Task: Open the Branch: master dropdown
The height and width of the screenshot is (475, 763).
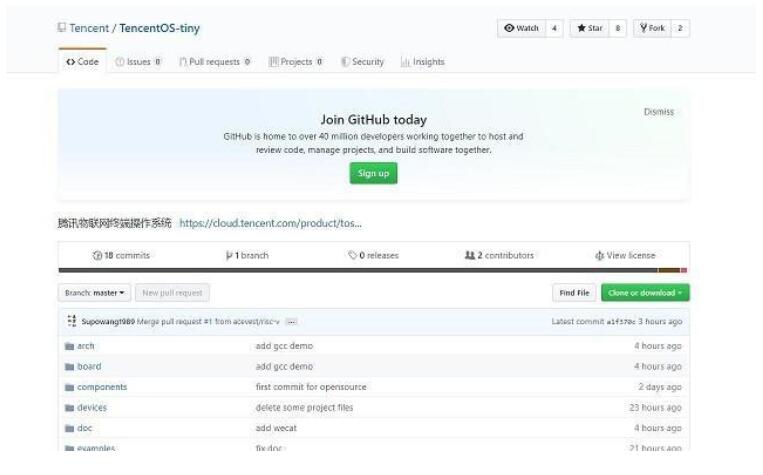Action: click(94, 292)
